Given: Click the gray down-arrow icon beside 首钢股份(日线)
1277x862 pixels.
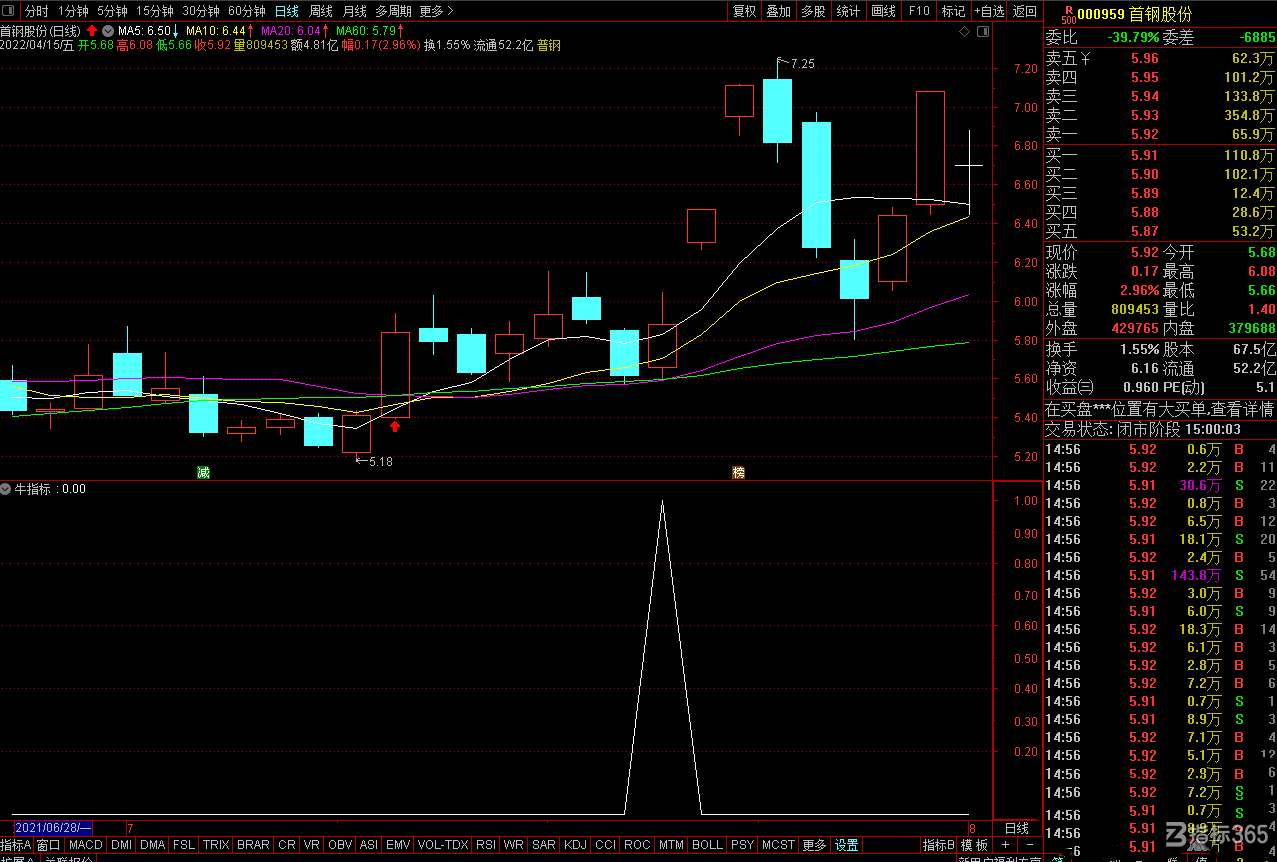Looking at the screenshot, I should [108, 30].
